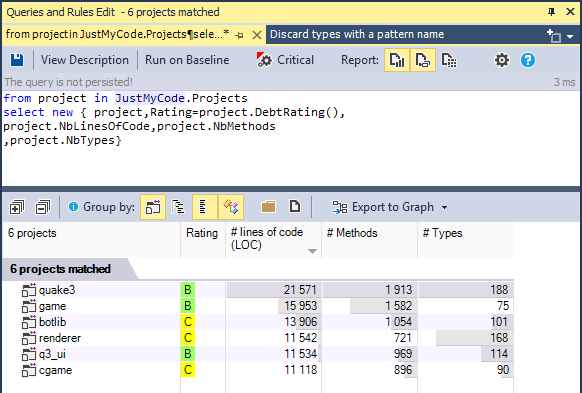Click the folder icon in results toolbar

(268, 206)
